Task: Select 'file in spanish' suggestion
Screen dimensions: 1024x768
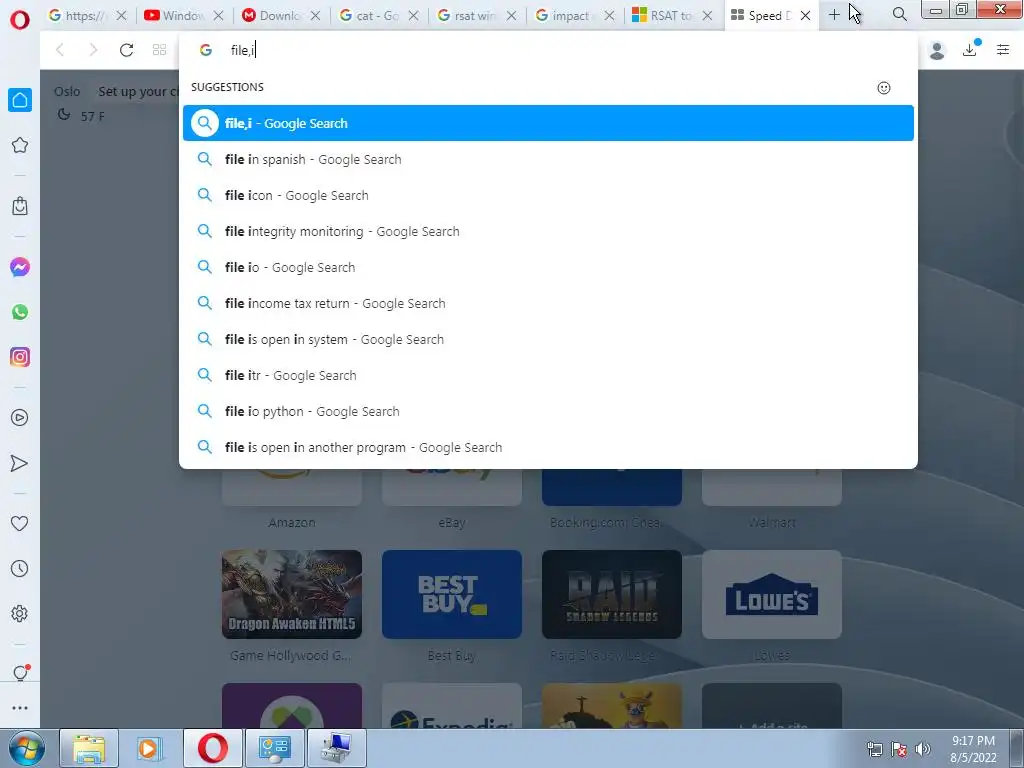Action: (548, 159)
